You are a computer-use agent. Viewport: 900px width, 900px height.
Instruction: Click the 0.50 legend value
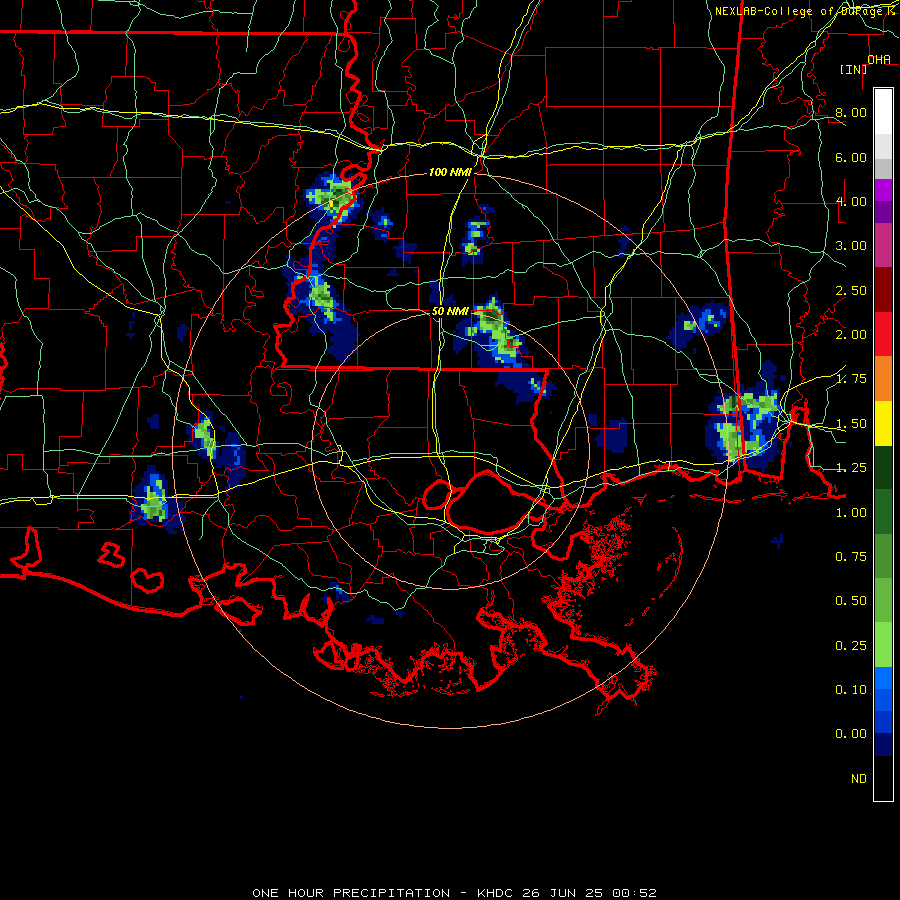click(x=851, y=601)
